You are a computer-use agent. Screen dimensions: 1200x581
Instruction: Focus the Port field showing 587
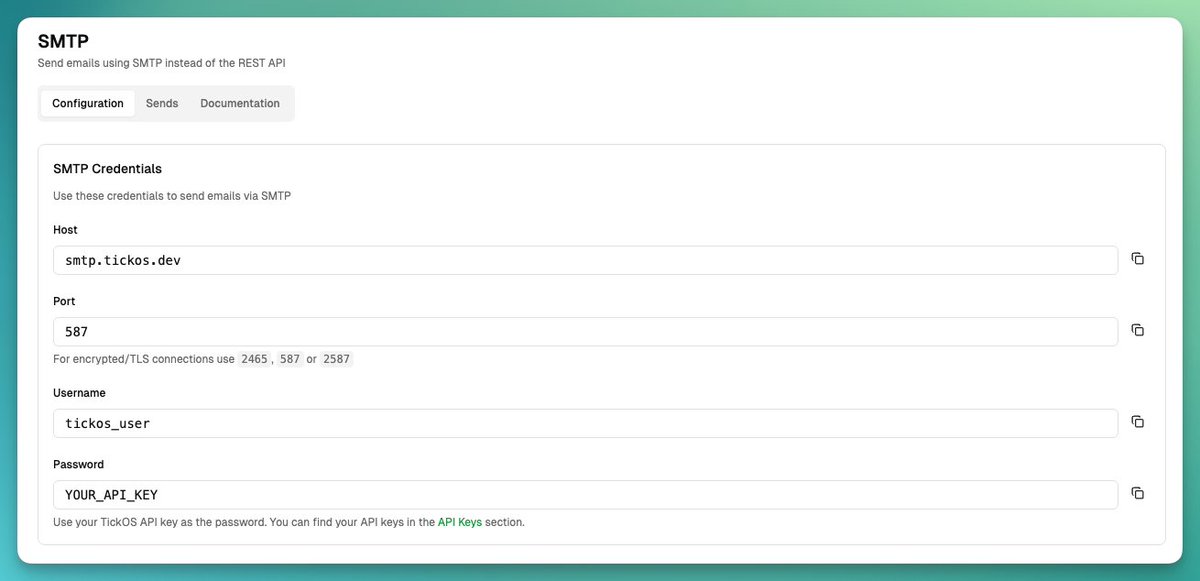click(585, 332)
